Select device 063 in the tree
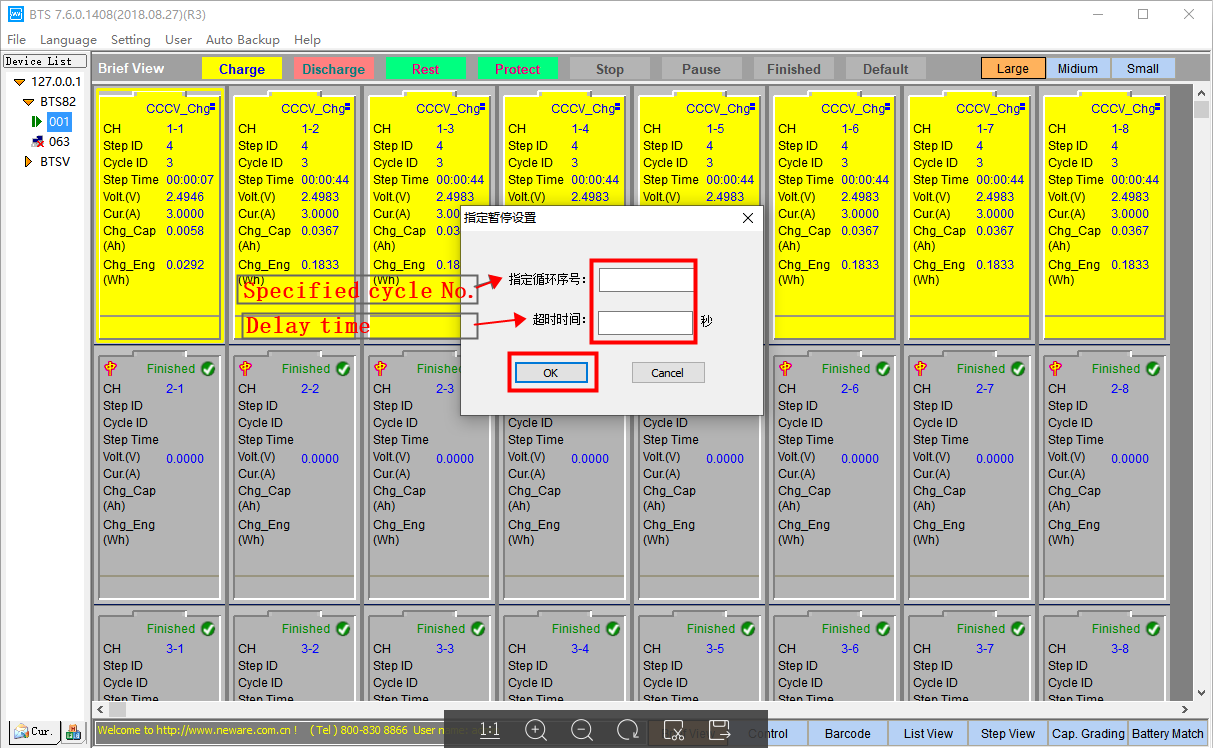The width and height of the screenshot is (1213, 748). pos(59,142)
